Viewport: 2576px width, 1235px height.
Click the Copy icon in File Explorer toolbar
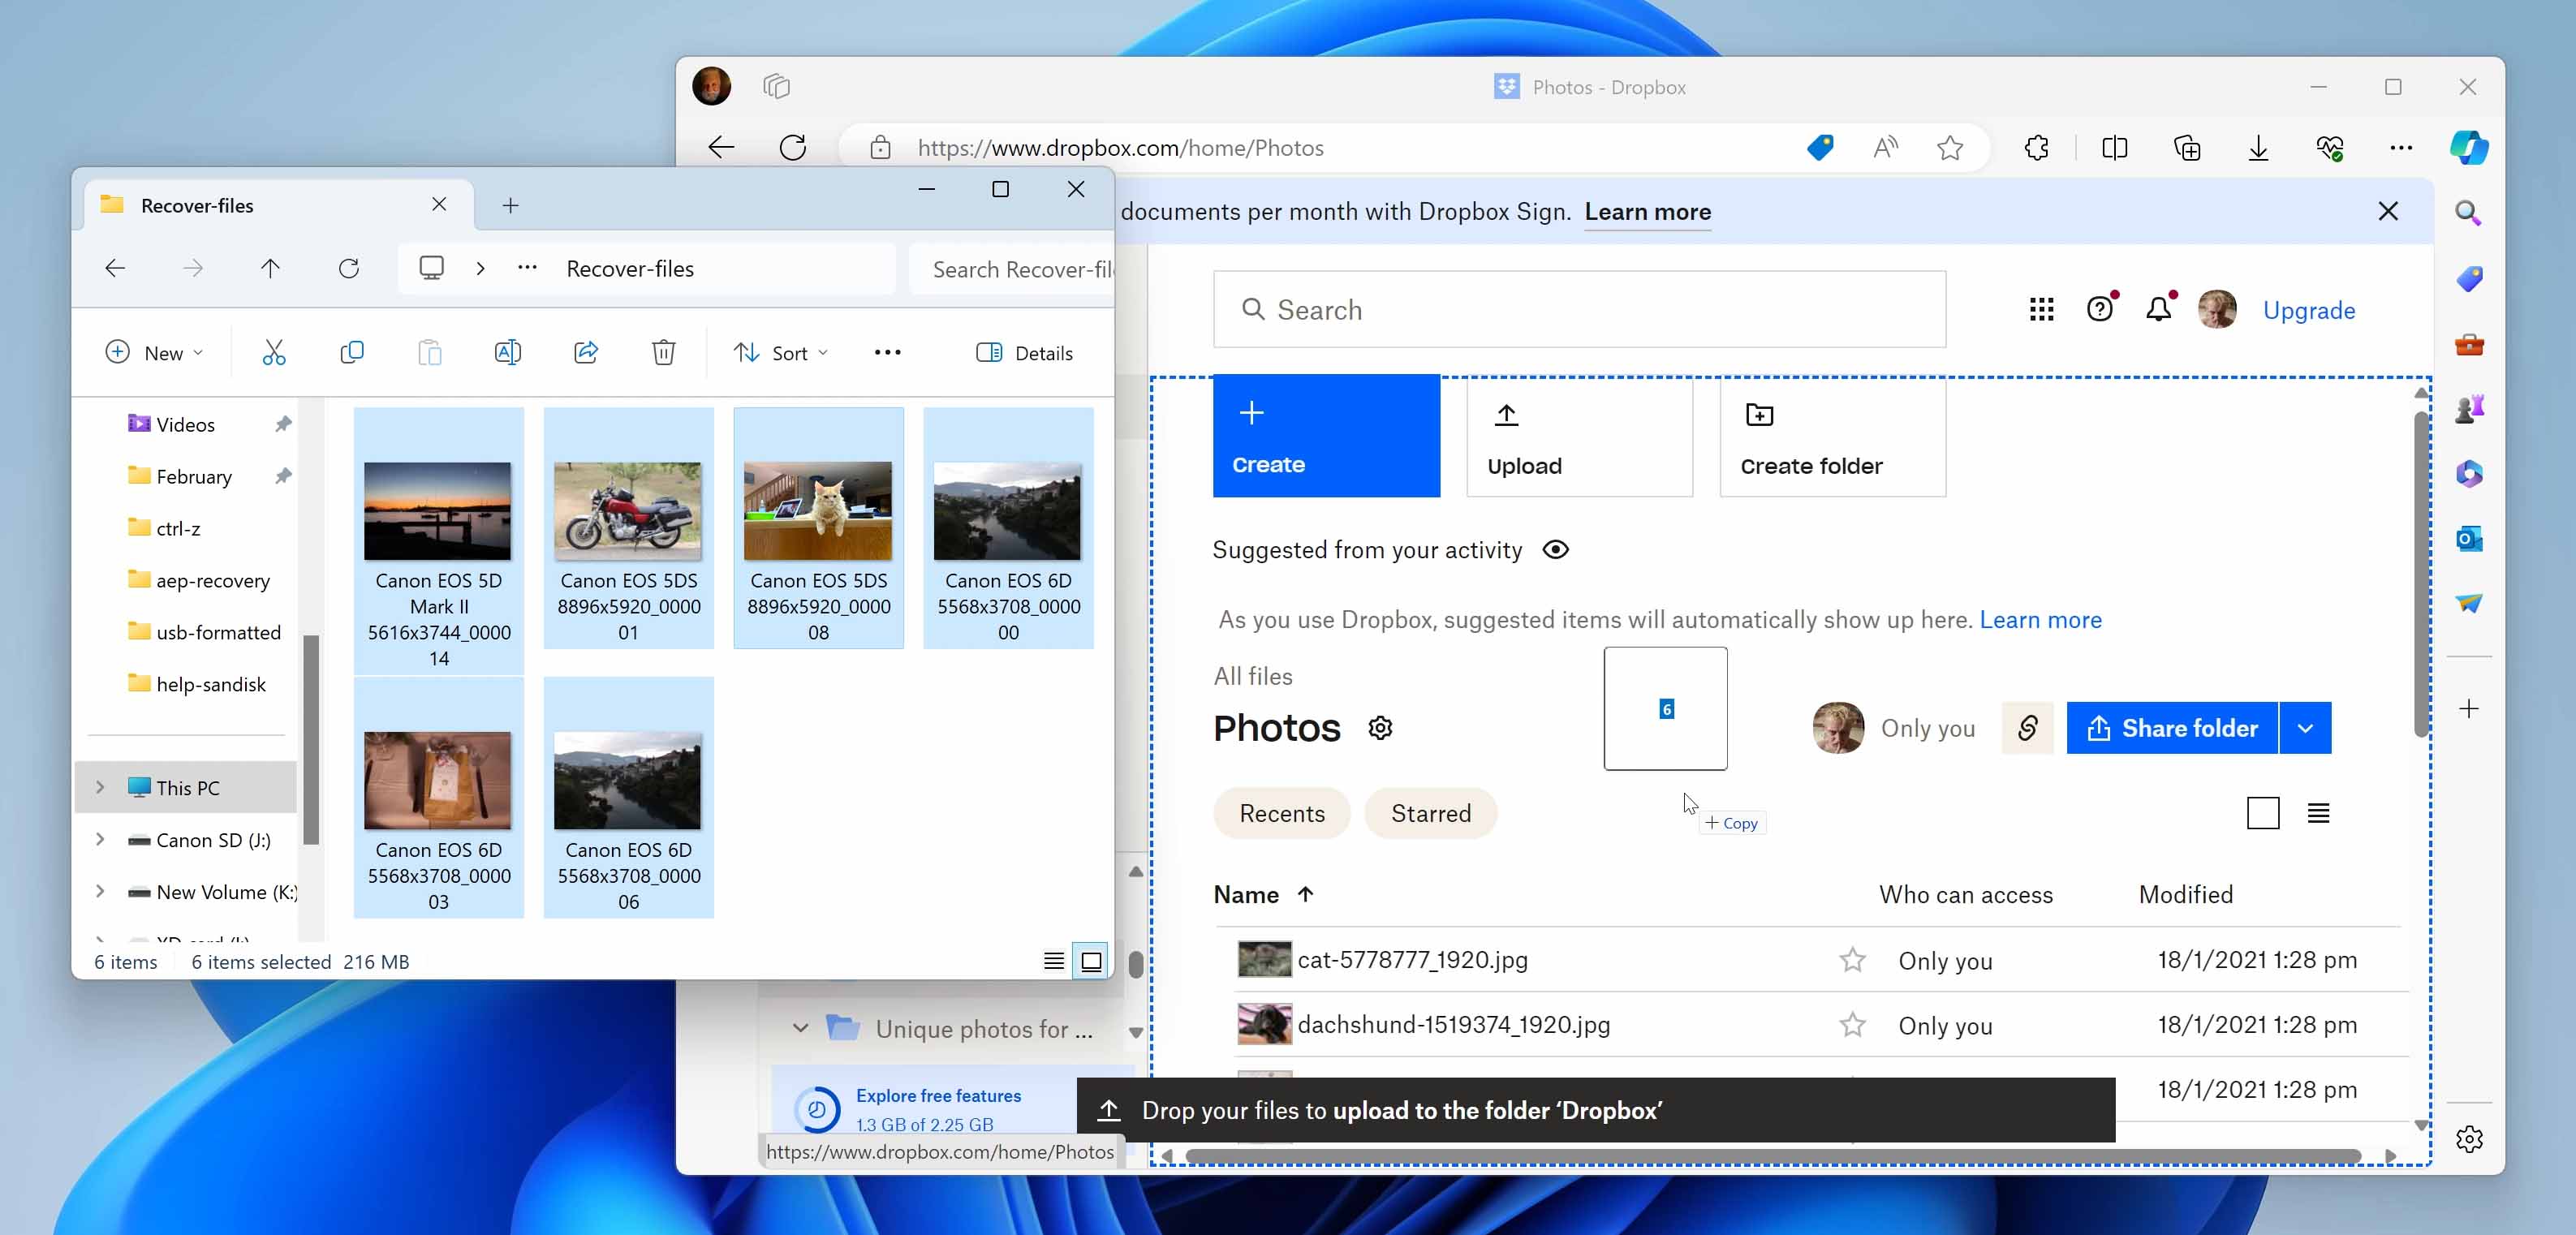352,353
